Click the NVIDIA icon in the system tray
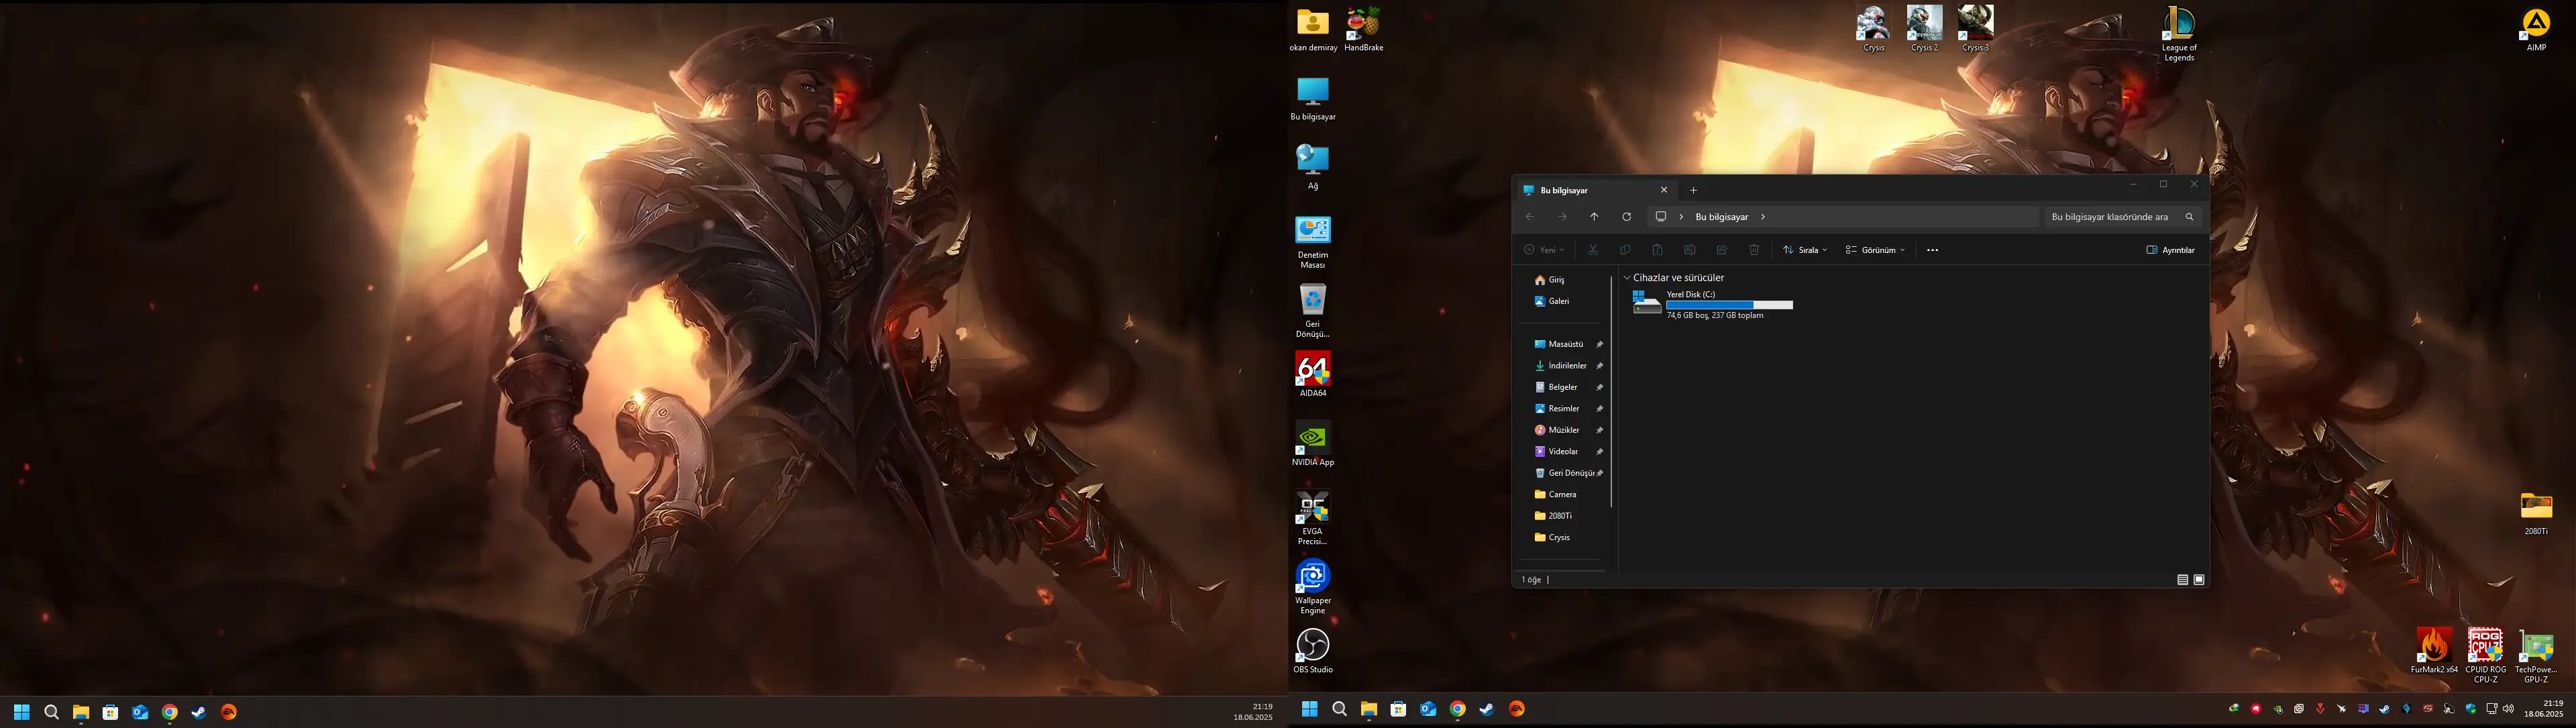Image resolution: width=2576 pixels, height=728 pixels. [x=2278, y=709]
